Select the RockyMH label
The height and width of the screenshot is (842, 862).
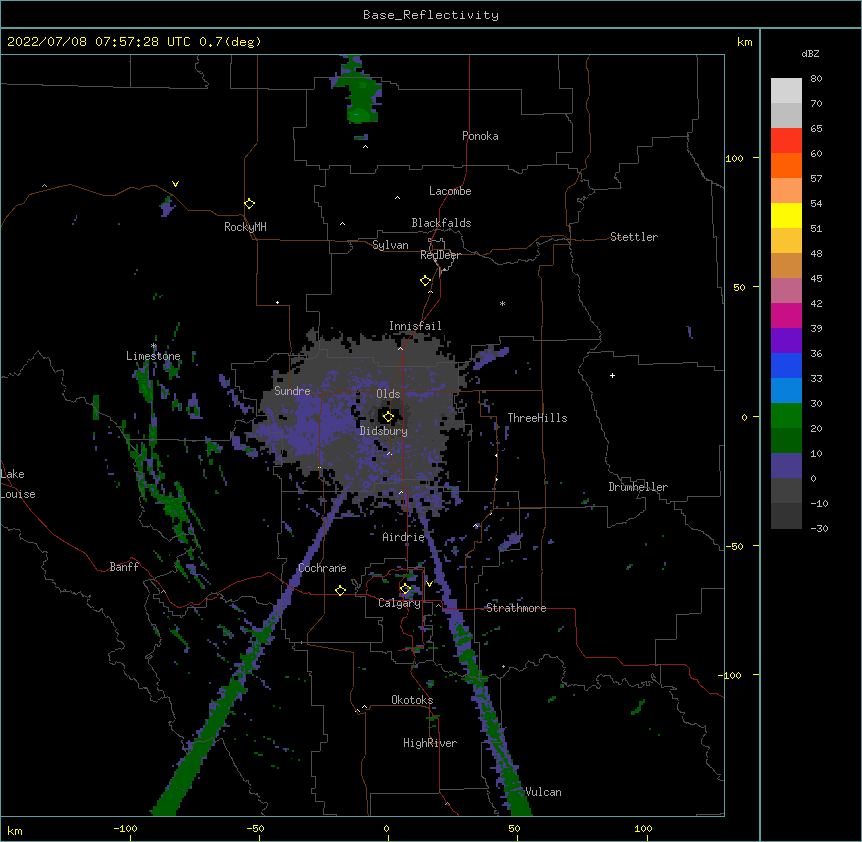click(x=245, y=227)
